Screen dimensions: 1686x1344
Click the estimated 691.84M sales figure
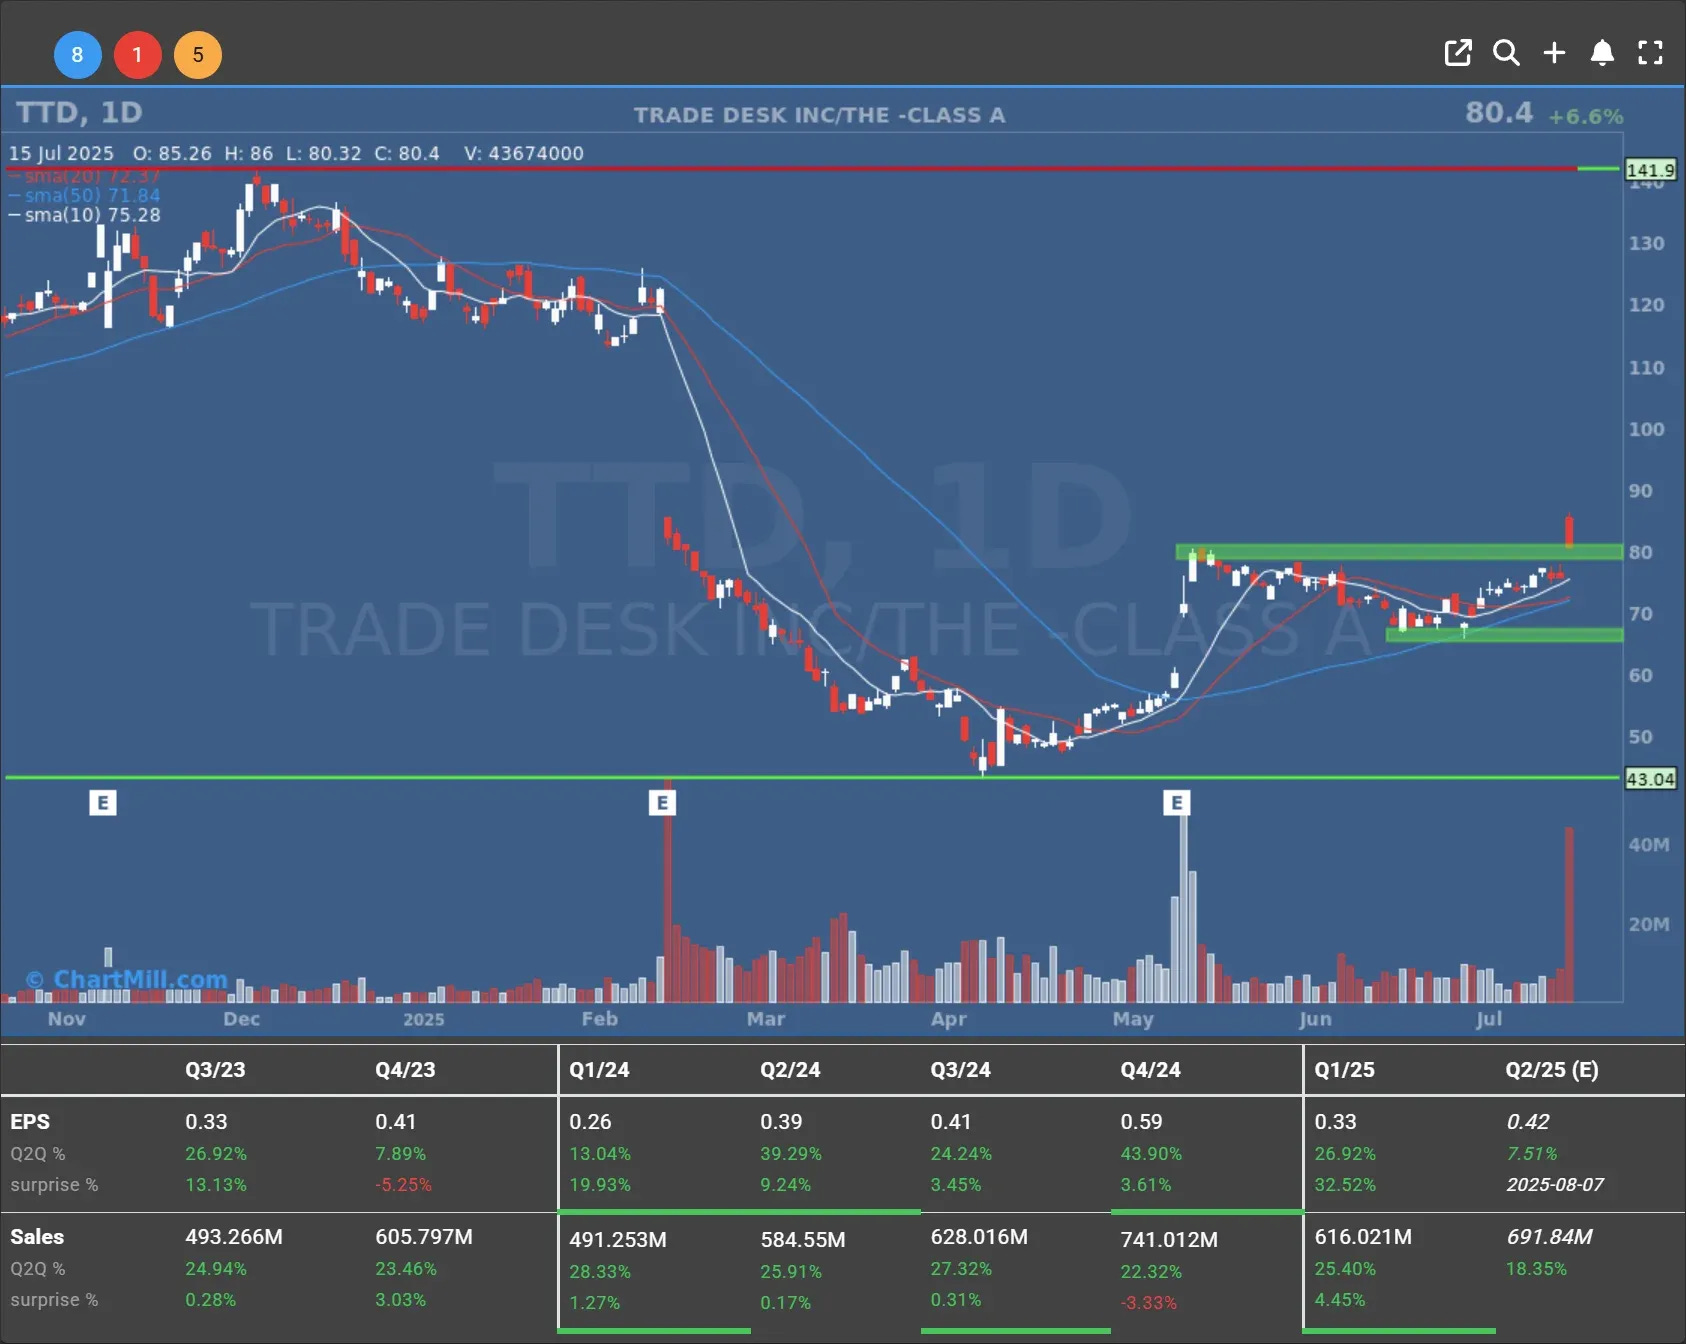(x=1549, y=1237)
